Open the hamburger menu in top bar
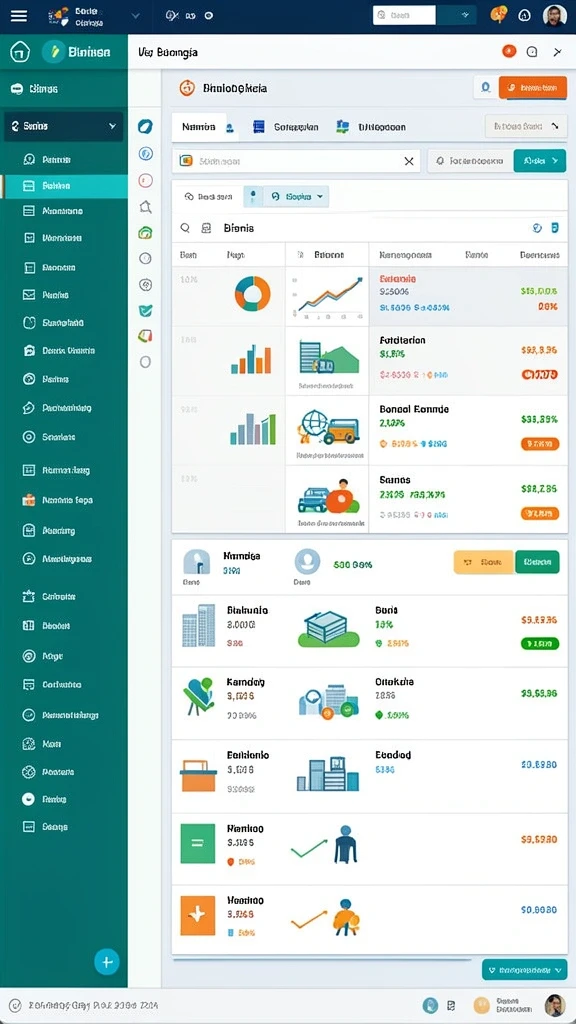Viewport: 576px width, 1024px height. tap(19, 16)
